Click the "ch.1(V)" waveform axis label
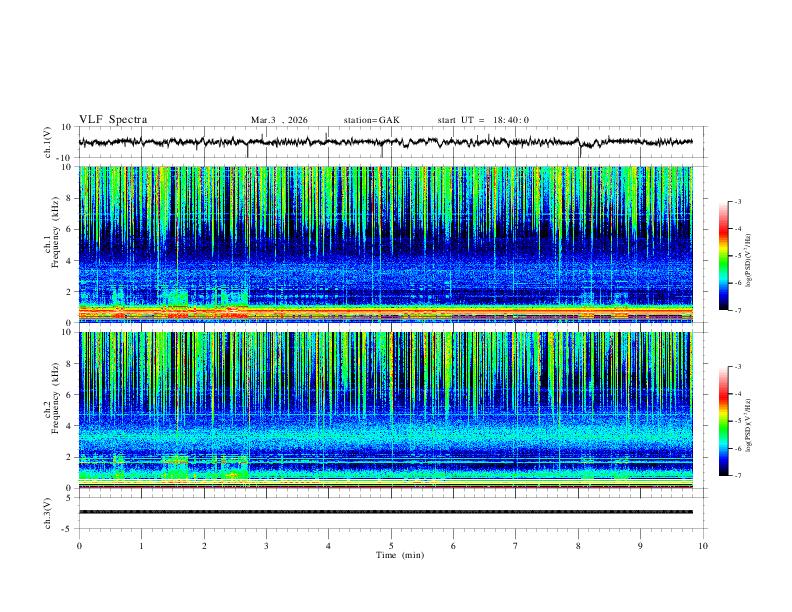 pos(48,142)
